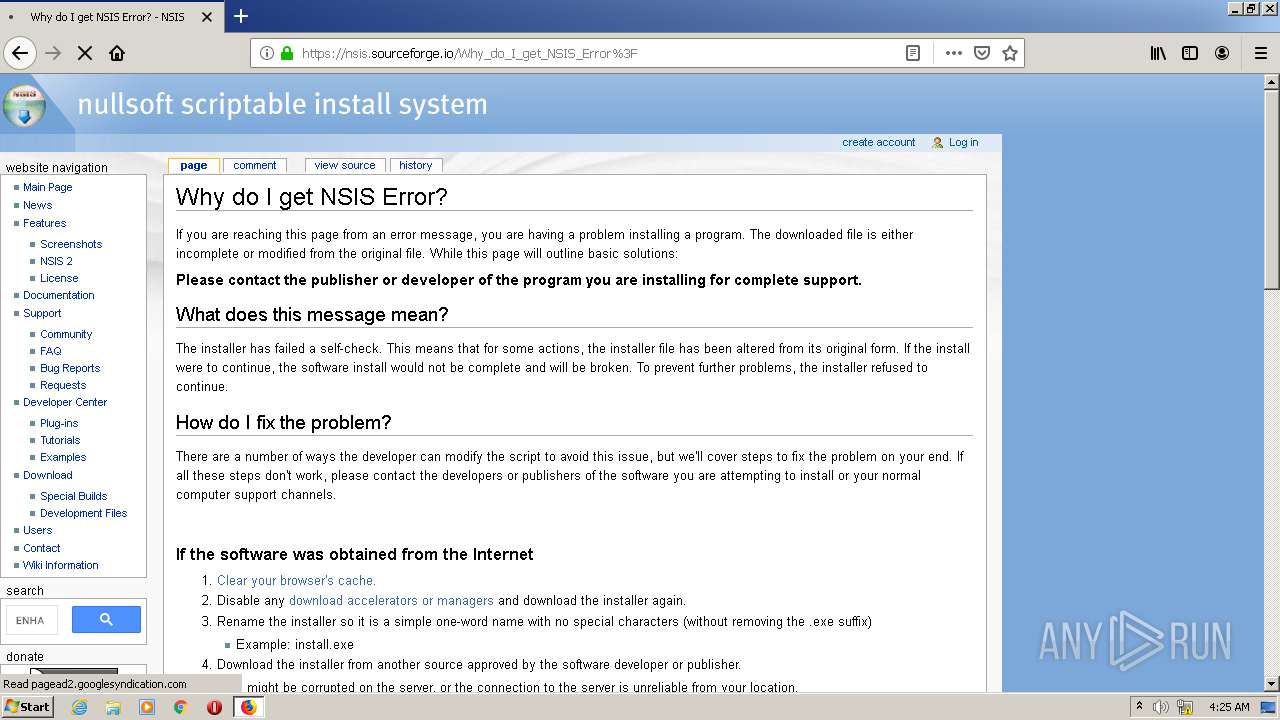
Task: Open the 'history' tab
Action: click(416, 165)
